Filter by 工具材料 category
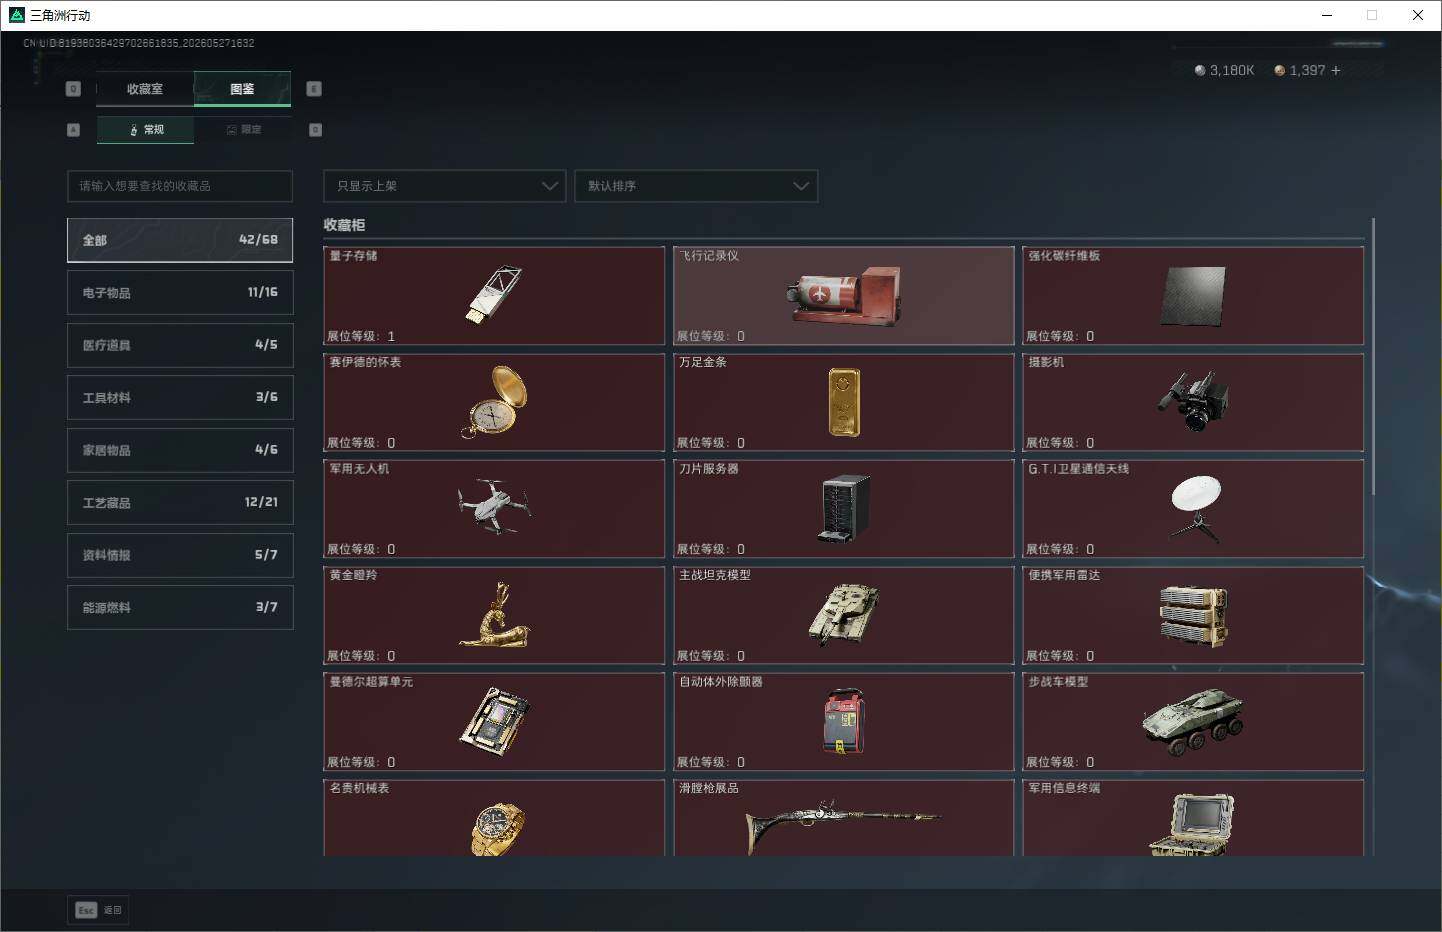The image size is (1442, 932). (x=180, y=397)
